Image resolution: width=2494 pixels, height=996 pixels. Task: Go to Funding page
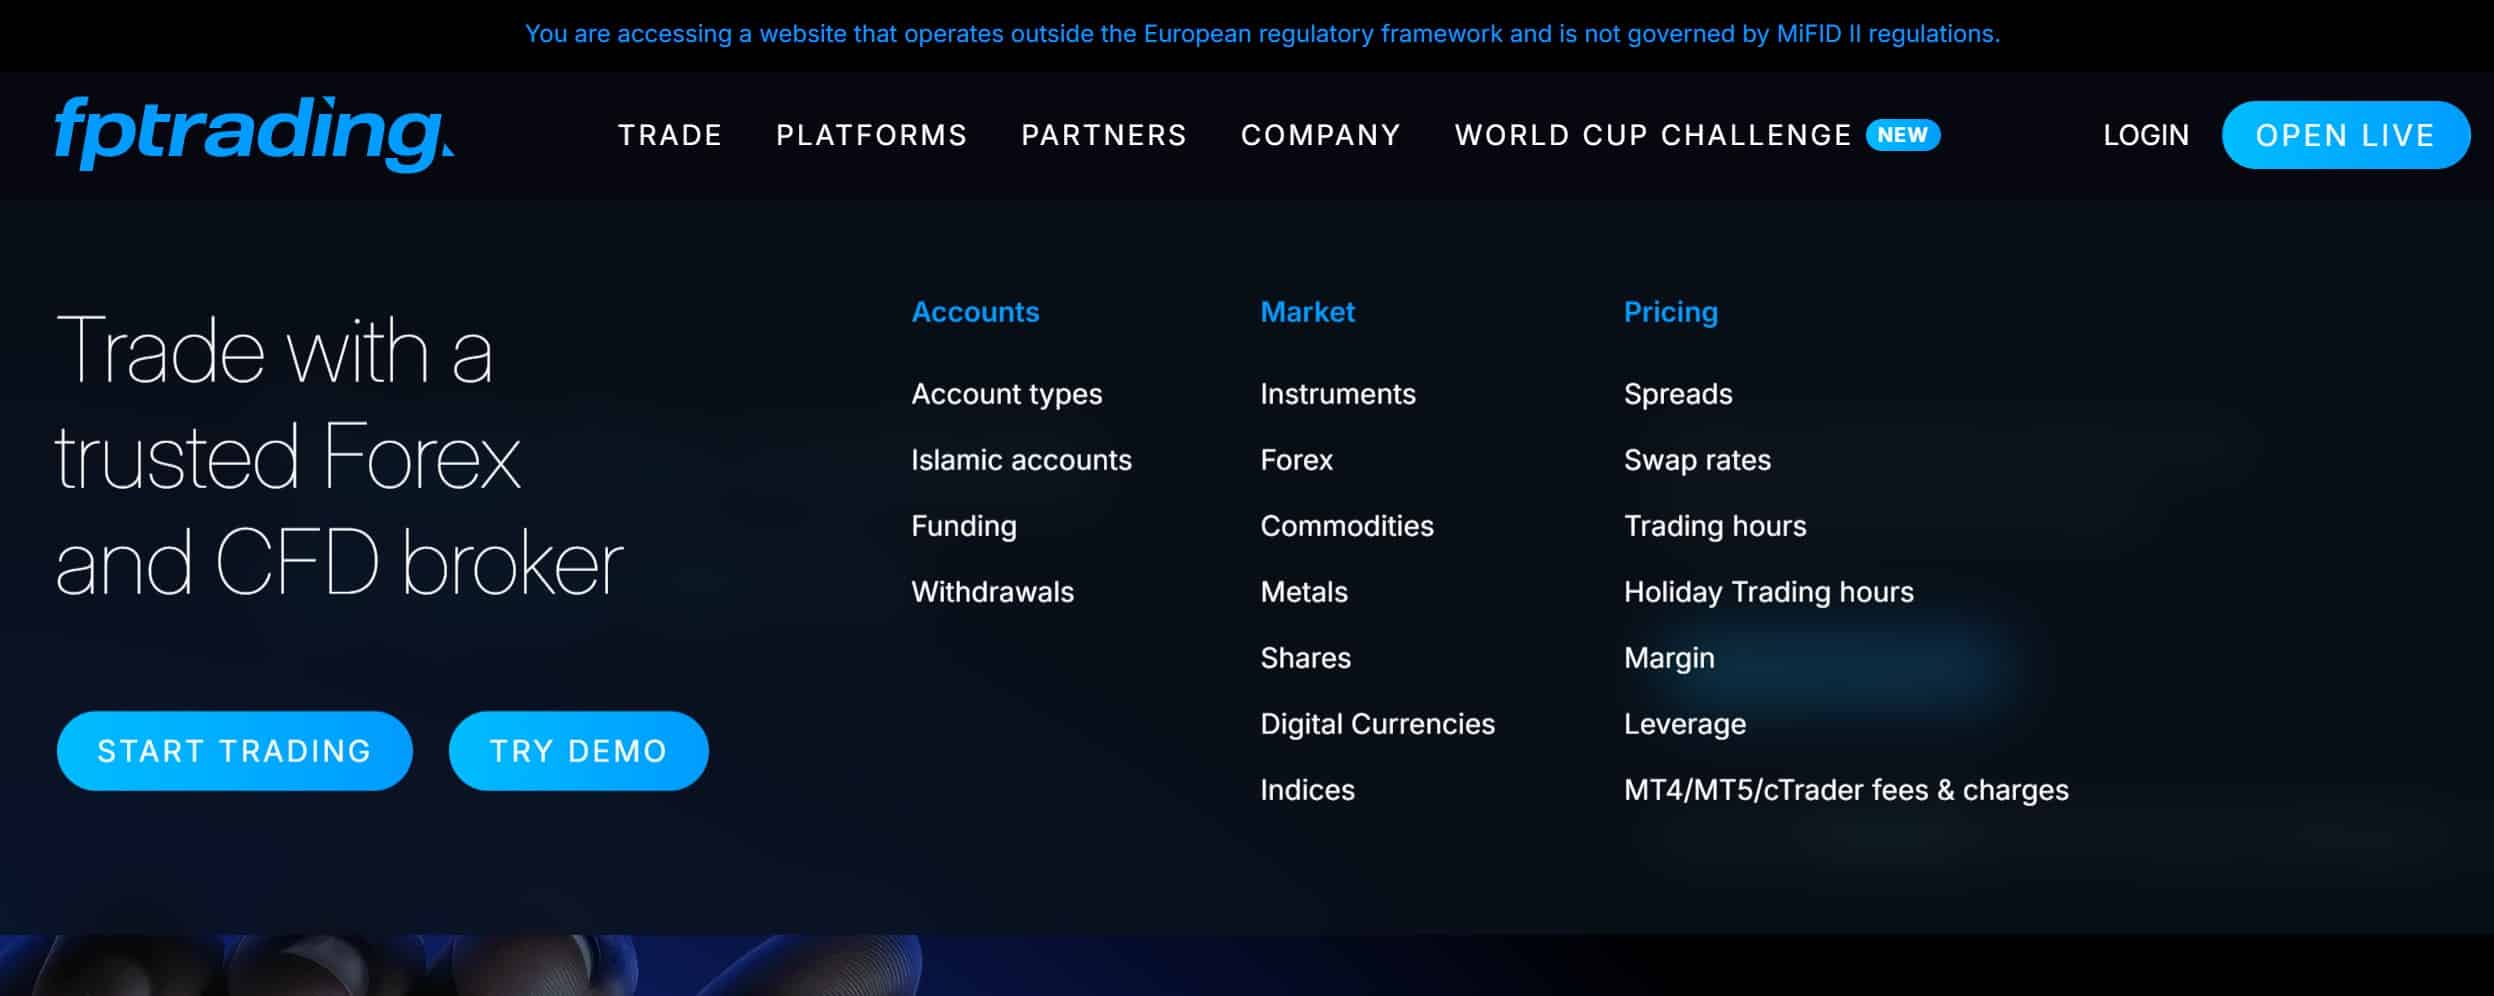tap(964, 526)
